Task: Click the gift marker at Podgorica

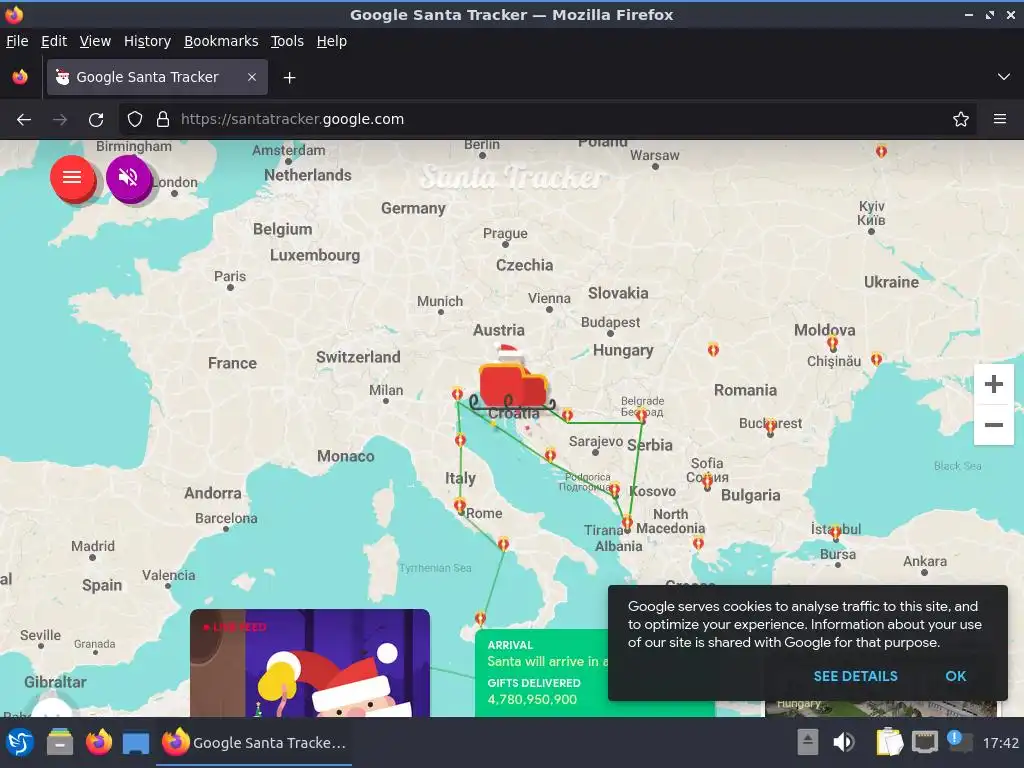Action: pos(615,489)
